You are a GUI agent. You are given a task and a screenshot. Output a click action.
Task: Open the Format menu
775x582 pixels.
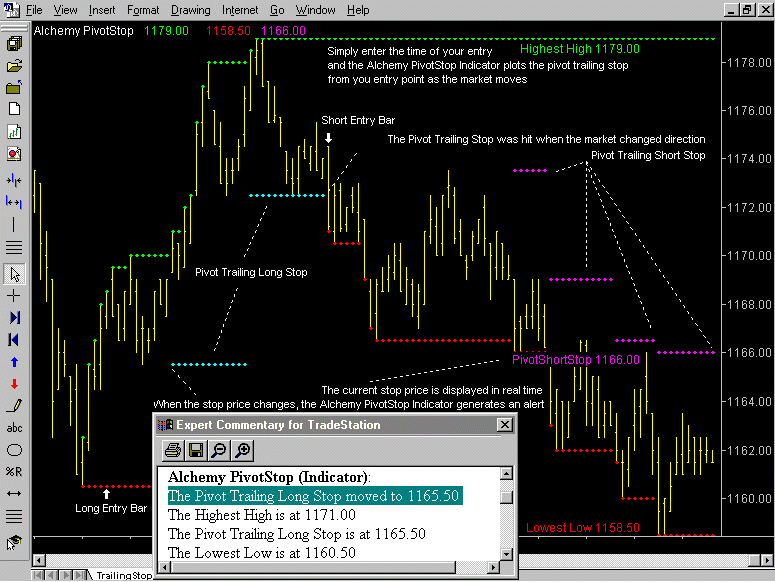[143, 10]
